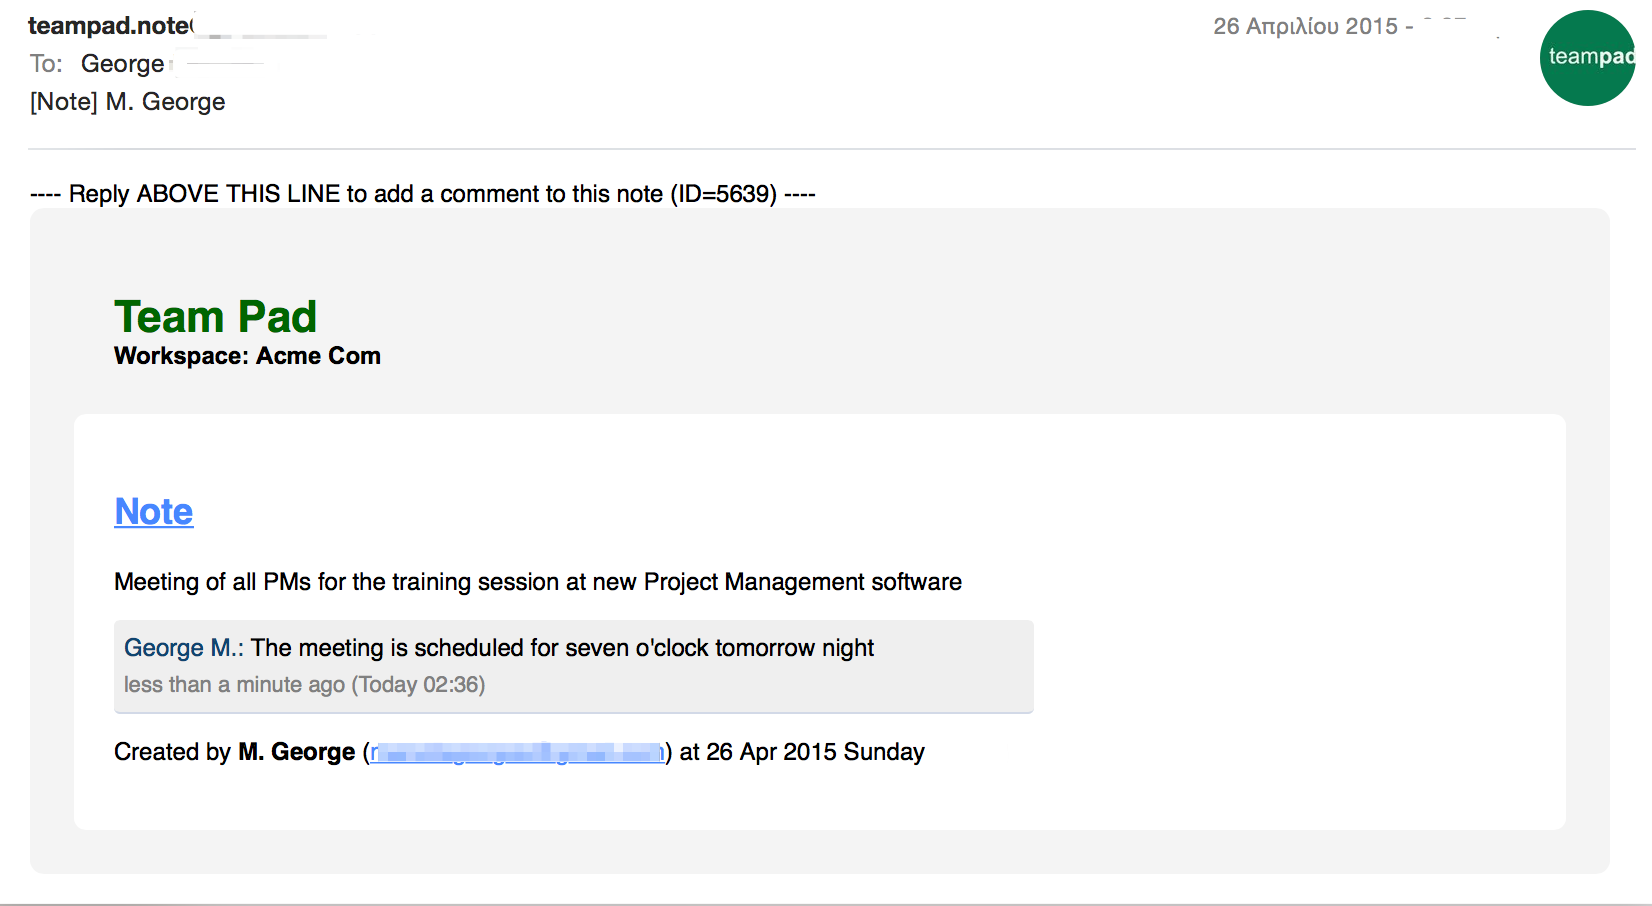This screenshot has width=1652, height=906.
Task: Click the Created by text
Action: (x=172, y=752)
